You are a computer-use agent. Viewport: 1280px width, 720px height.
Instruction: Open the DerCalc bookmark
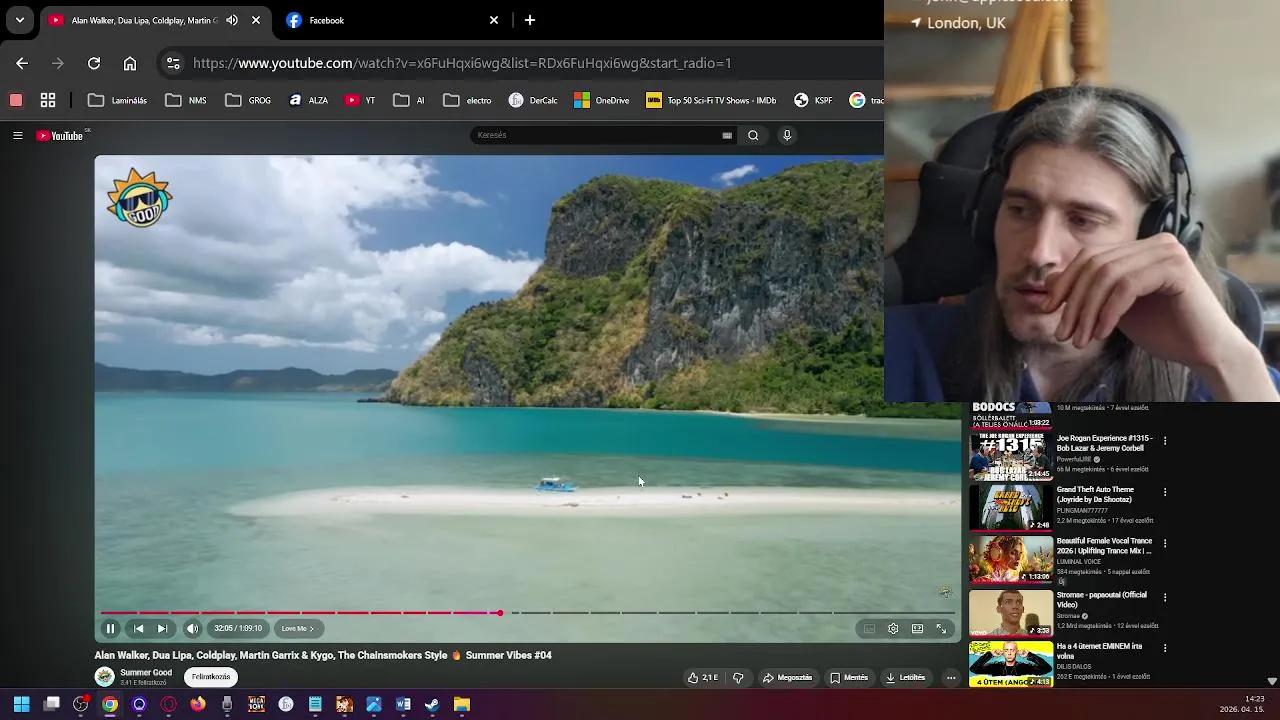[533, 100]
